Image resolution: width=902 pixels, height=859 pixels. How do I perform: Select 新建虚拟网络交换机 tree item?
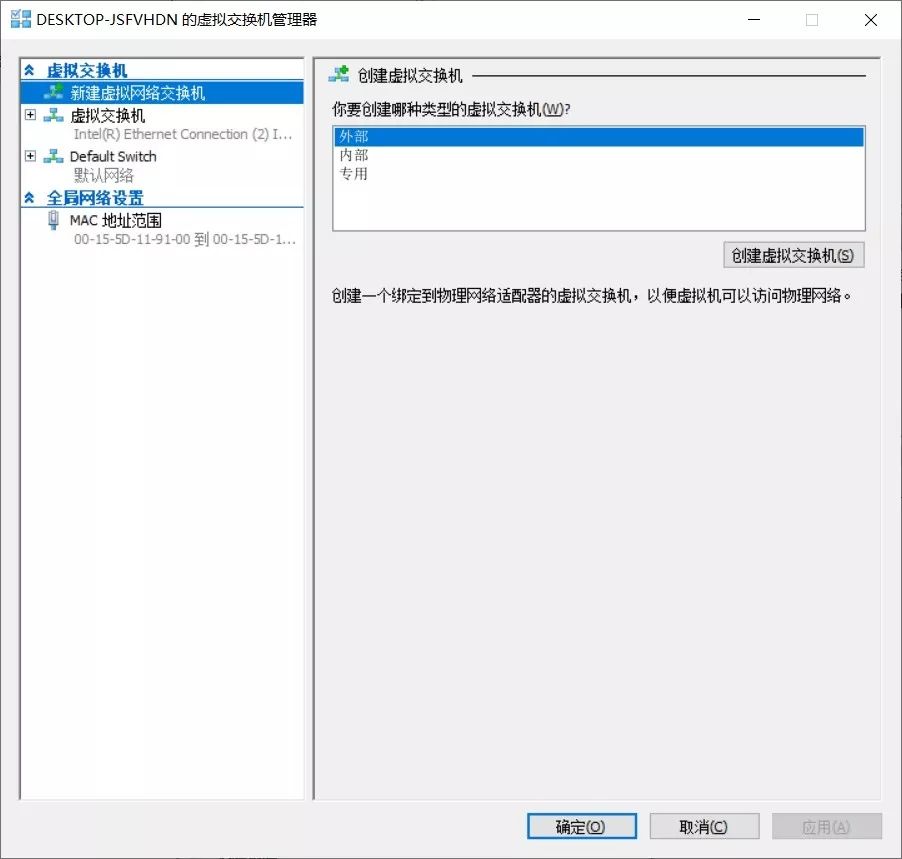click(x=162, y=93)
